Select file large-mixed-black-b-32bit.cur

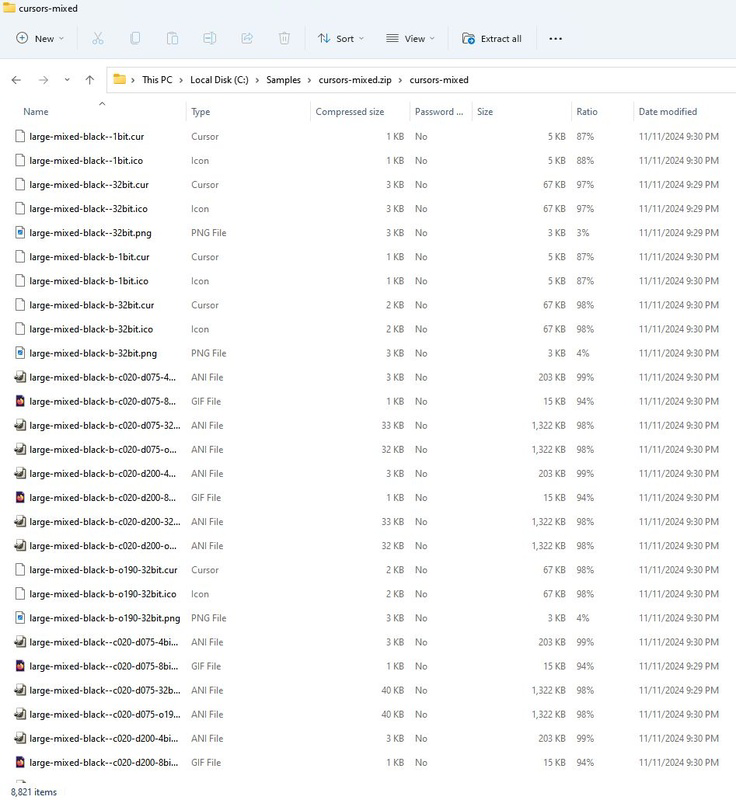[92, 305]
